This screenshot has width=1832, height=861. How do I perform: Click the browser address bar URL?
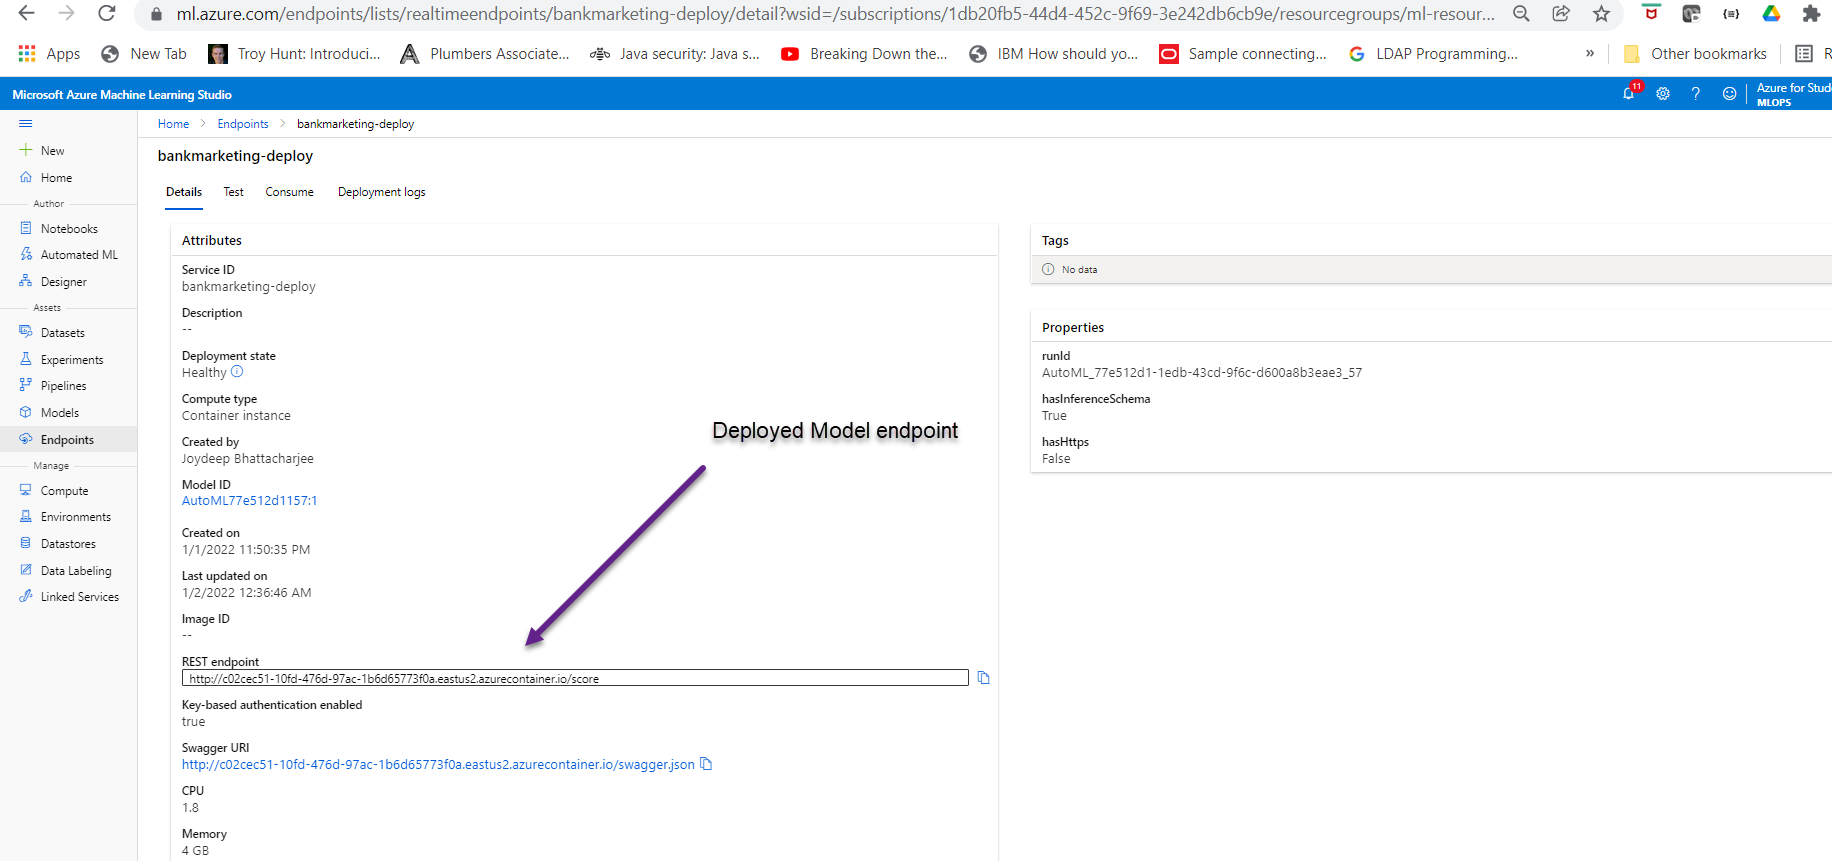pos(835,14)
